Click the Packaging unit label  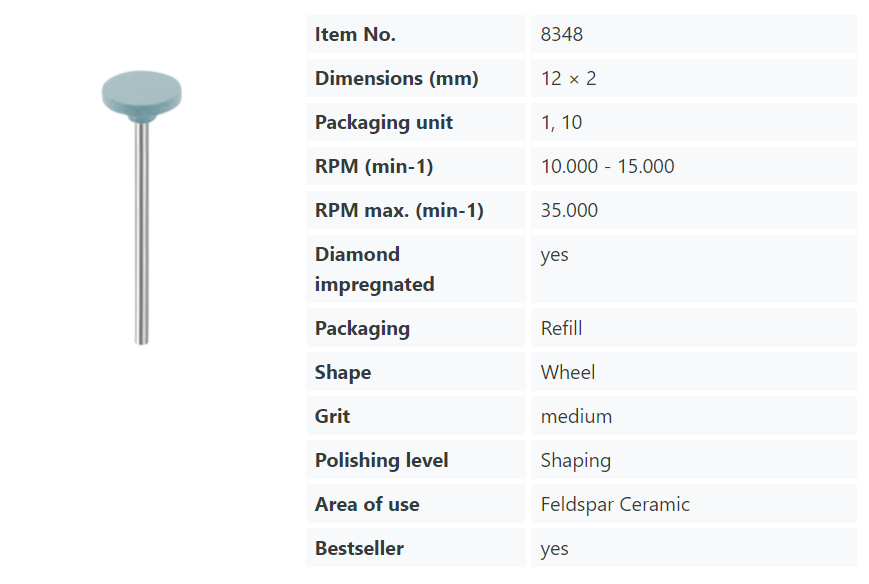pyautogui.click(x=383, y=122)
